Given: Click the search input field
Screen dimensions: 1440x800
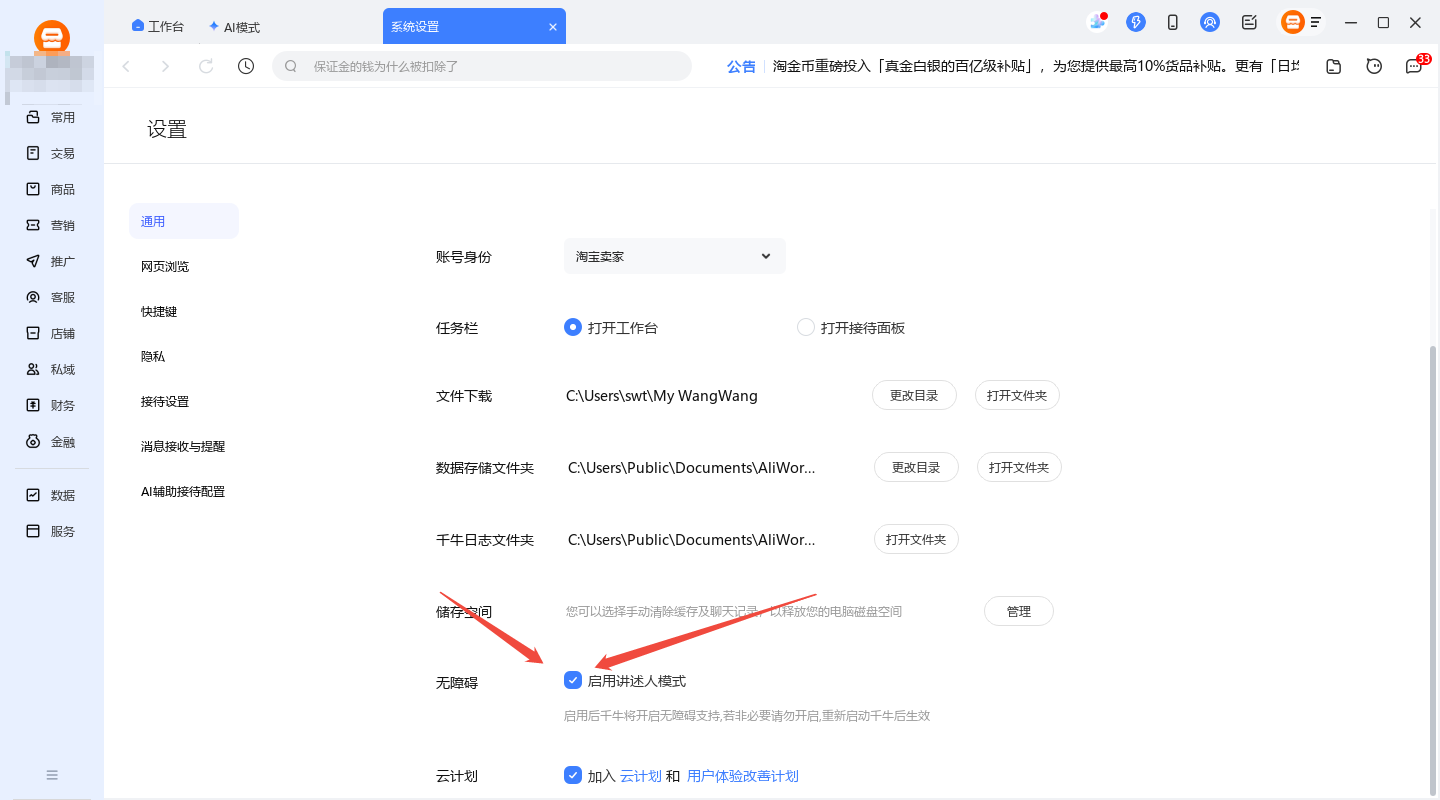Looking at the screenshot, I should tap(482, 66).
